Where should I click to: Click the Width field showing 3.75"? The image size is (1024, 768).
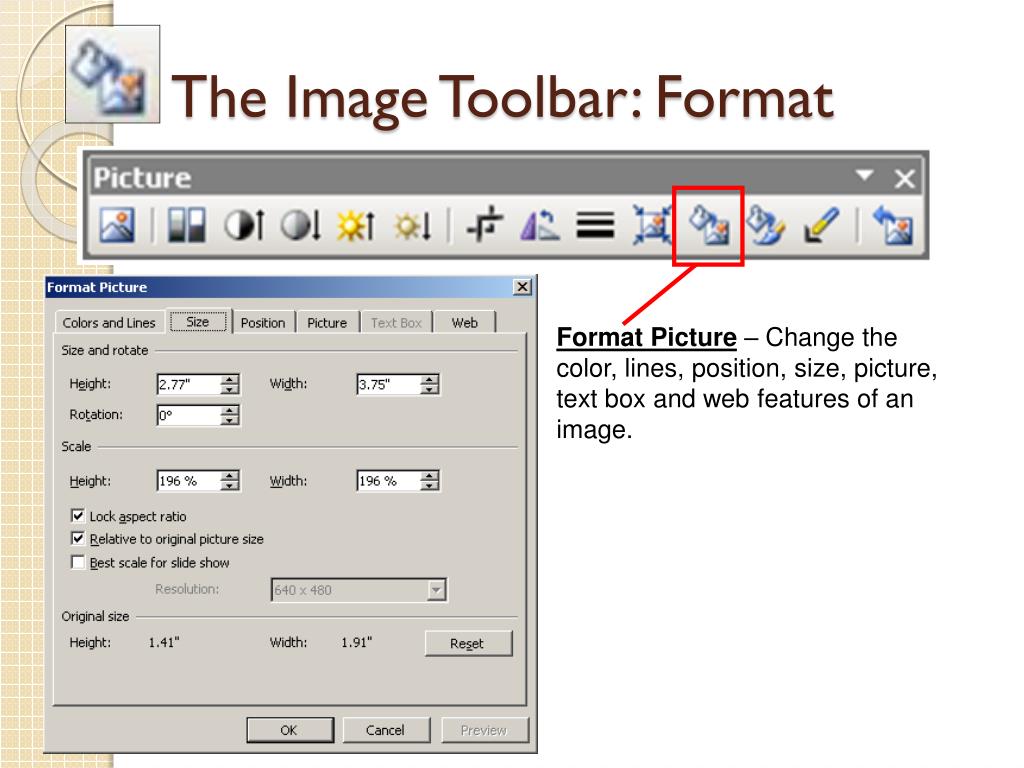389,385
